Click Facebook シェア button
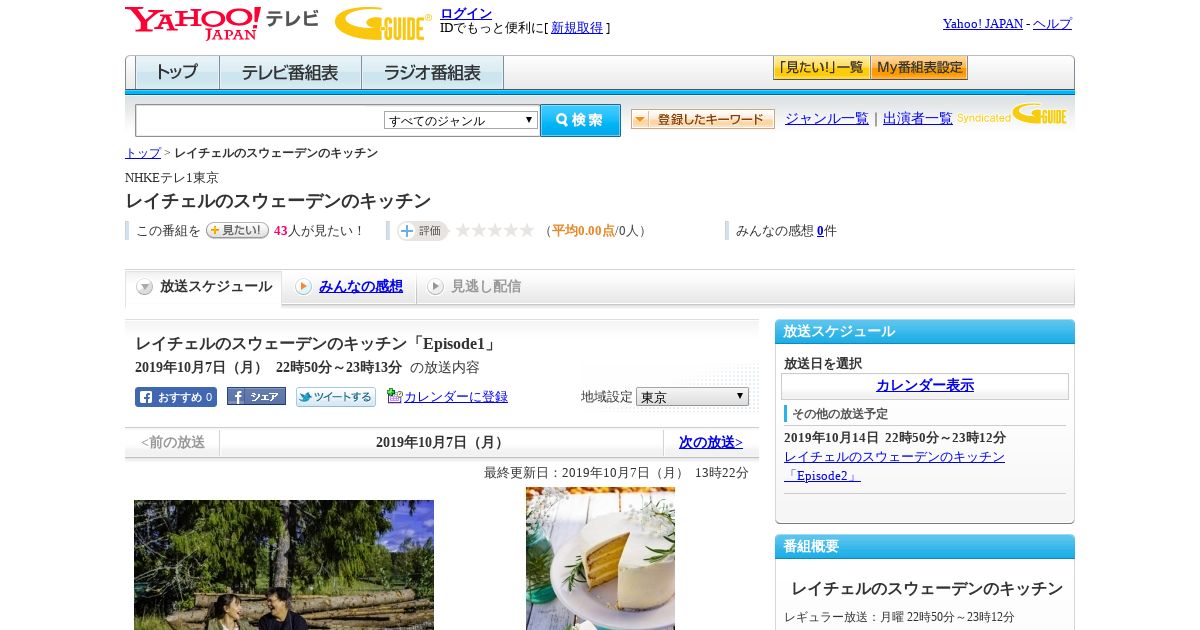Viewport: 1200px width, 630px height. tap(256, 396)
